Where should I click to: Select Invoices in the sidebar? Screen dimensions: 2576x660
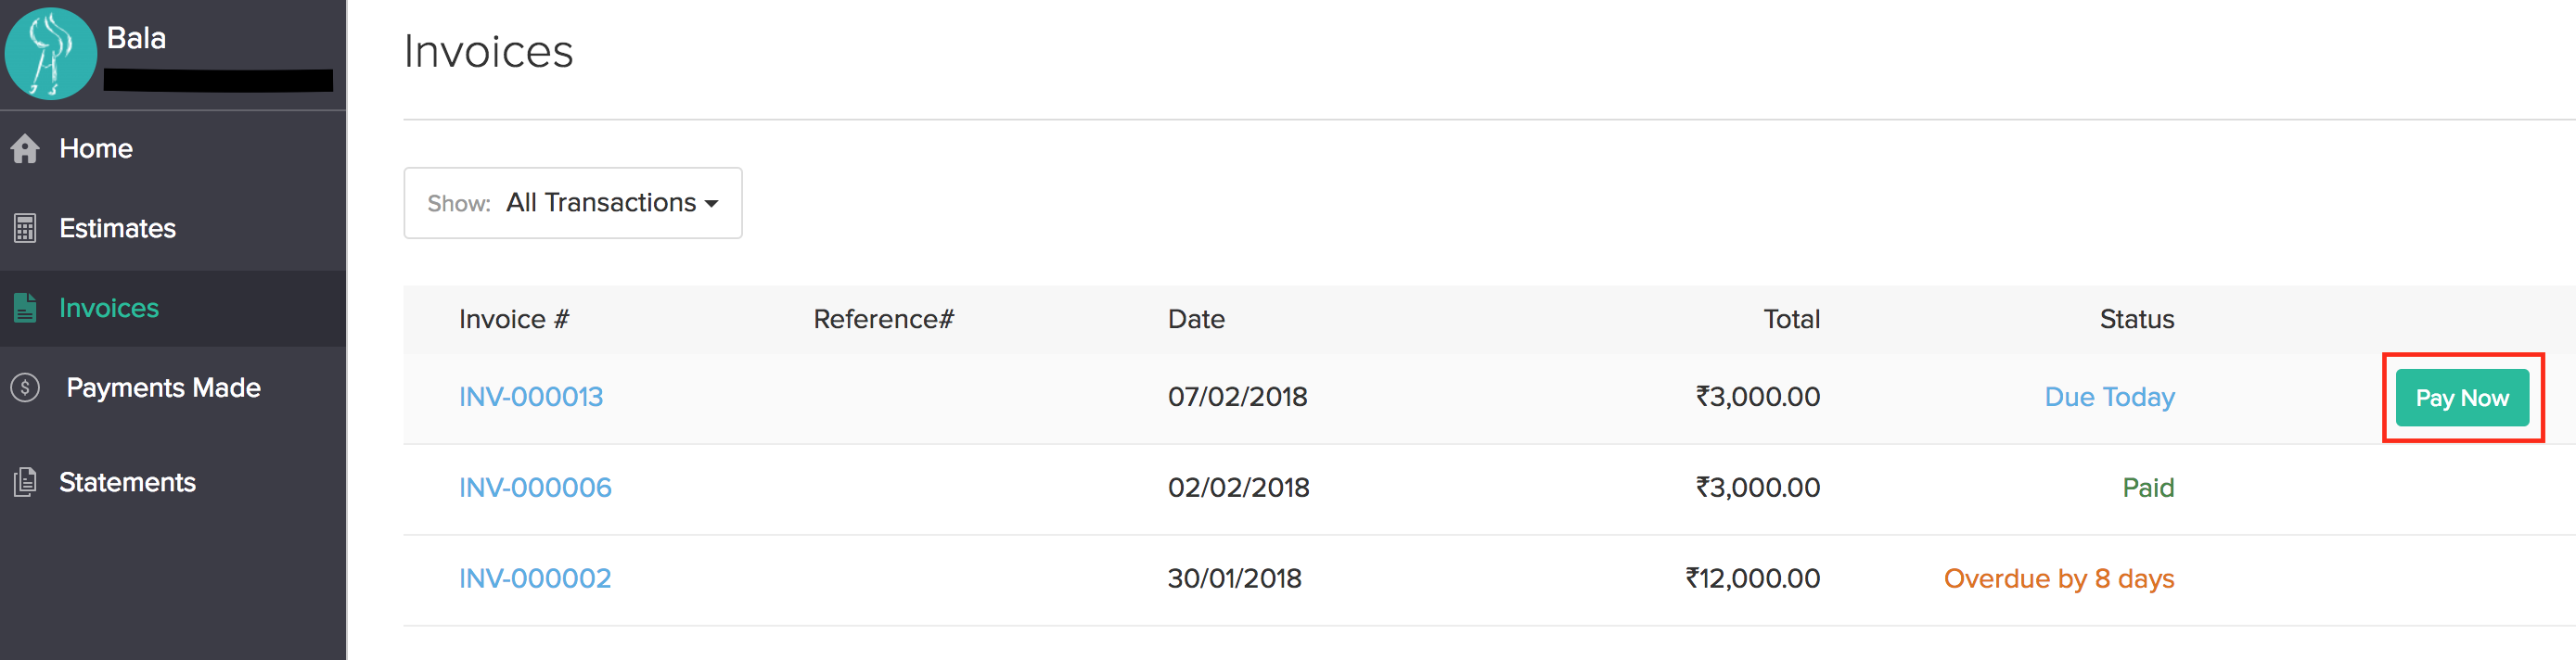pos(109,308)
